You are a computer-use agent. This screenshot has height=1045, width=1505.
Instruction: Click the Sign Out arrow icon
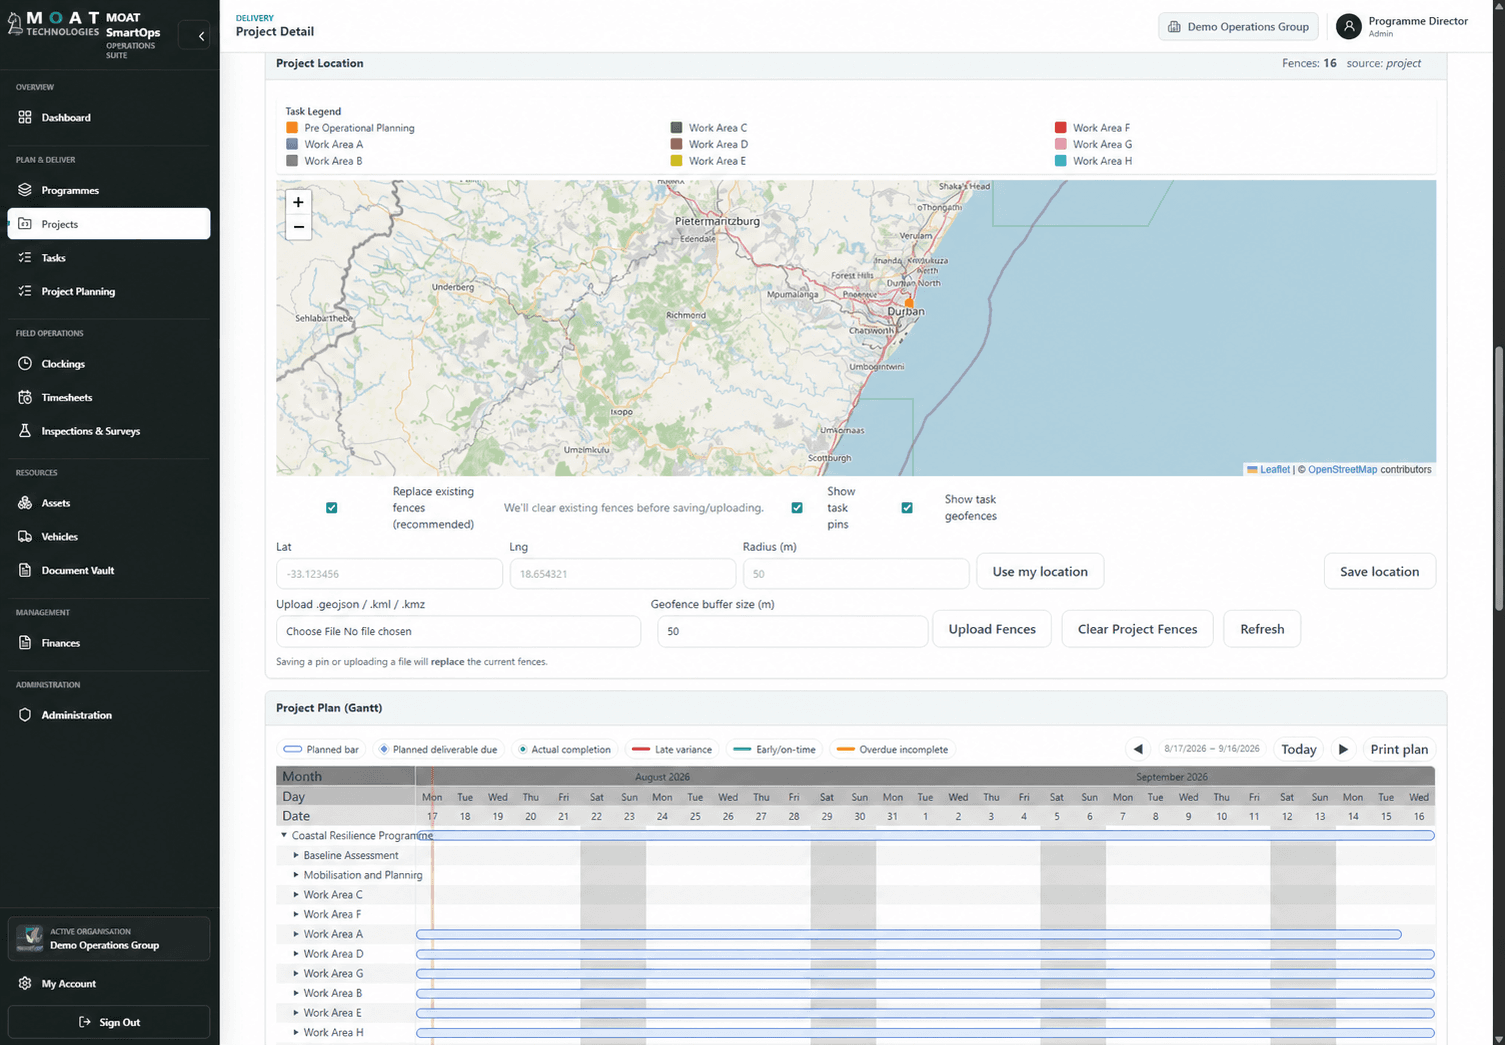pyautogui.click(x=85, y=1022)
